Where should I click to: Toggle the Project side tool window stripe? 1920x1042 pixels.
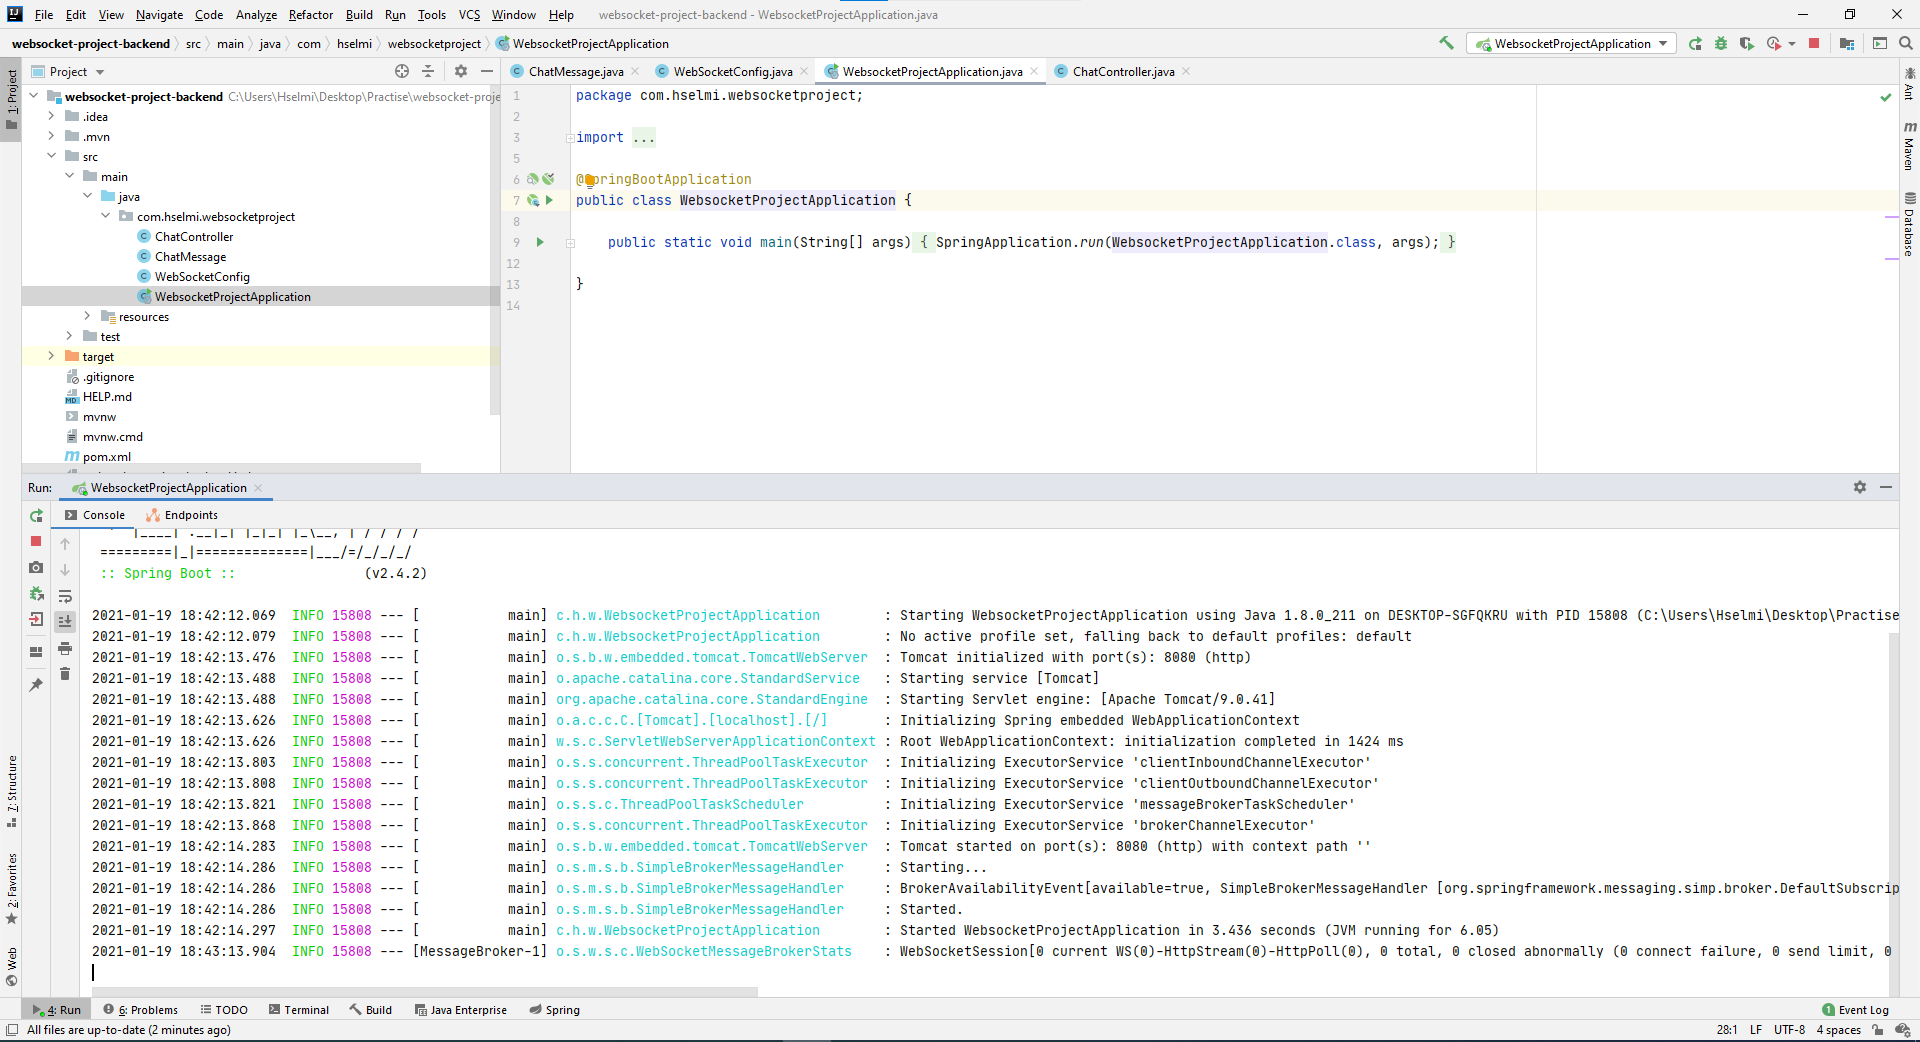[x=11, y=100]
